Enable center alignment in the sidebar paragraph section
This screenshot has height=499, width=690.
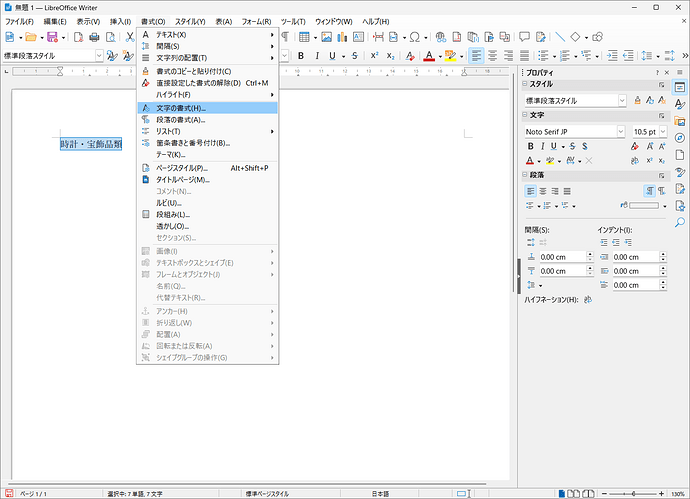[x=543, y=190]
